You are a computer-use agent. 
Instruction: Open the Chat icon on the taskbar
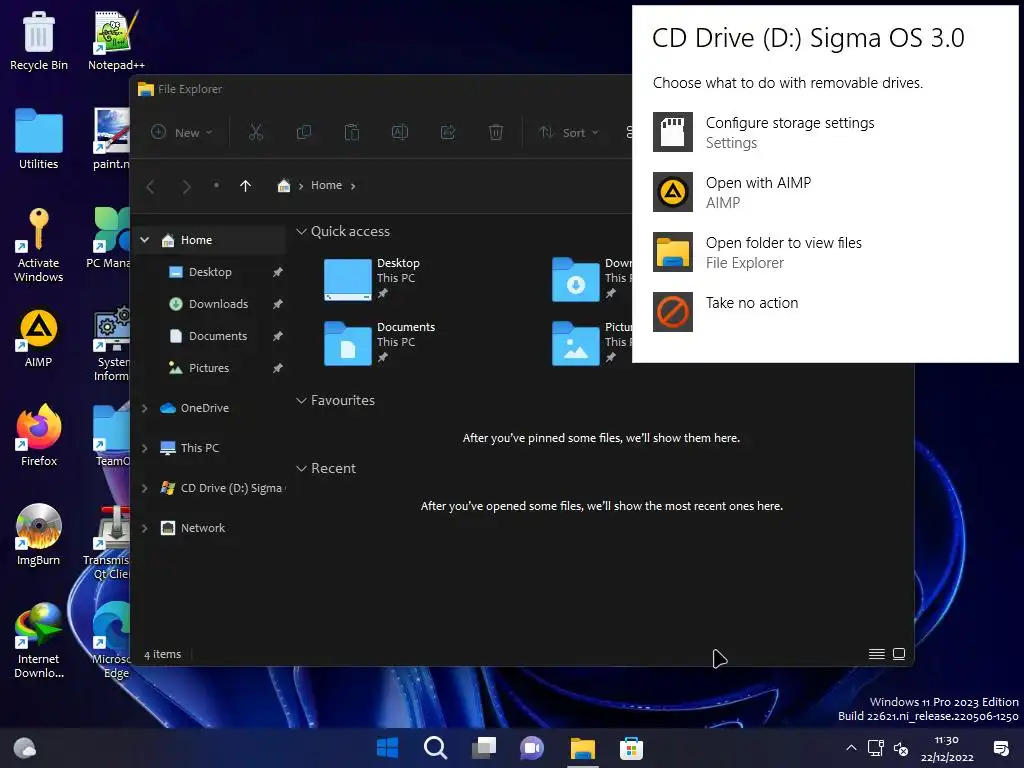532,748
